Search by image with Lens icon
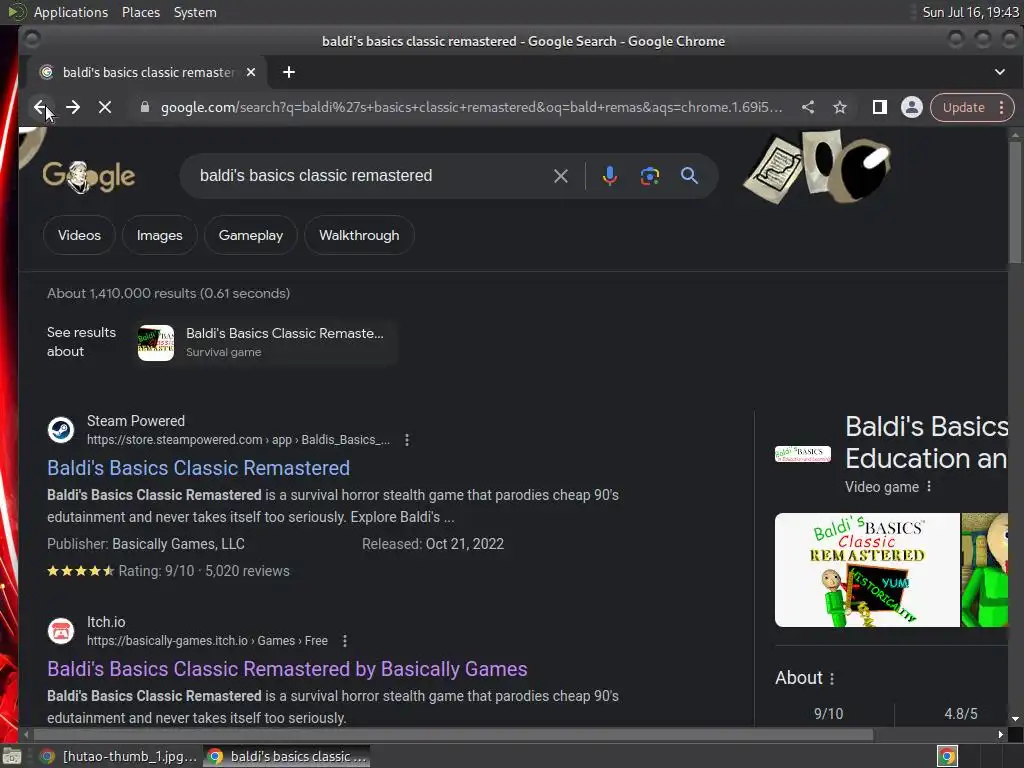Image resolution: width=1024 pixels, height=768 pixels. [650, 176]
